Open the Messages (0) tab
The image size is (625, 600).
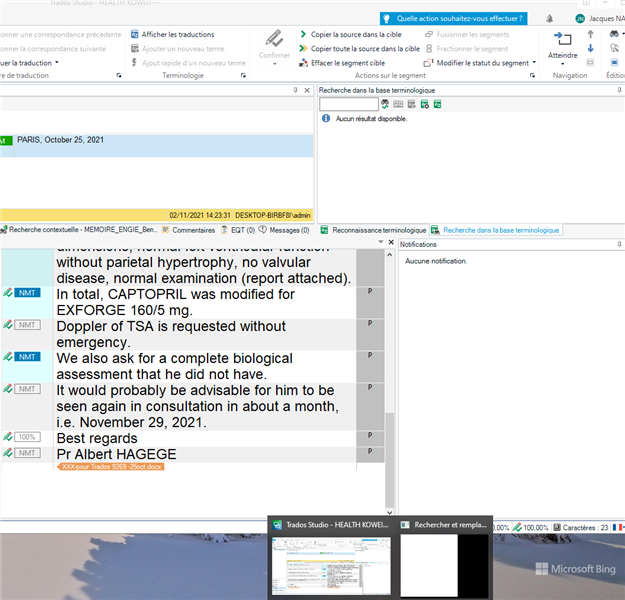284,230
